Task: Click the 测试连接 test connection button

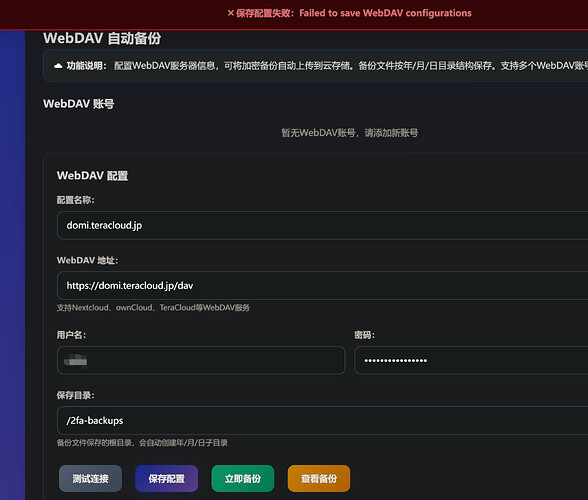Action: 90,478
